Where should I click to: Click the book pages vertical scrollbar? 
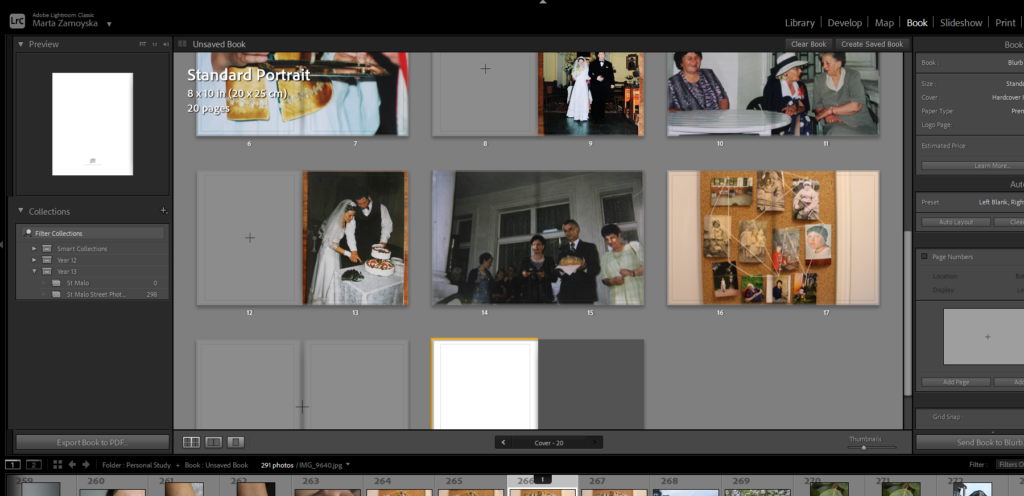907,313
